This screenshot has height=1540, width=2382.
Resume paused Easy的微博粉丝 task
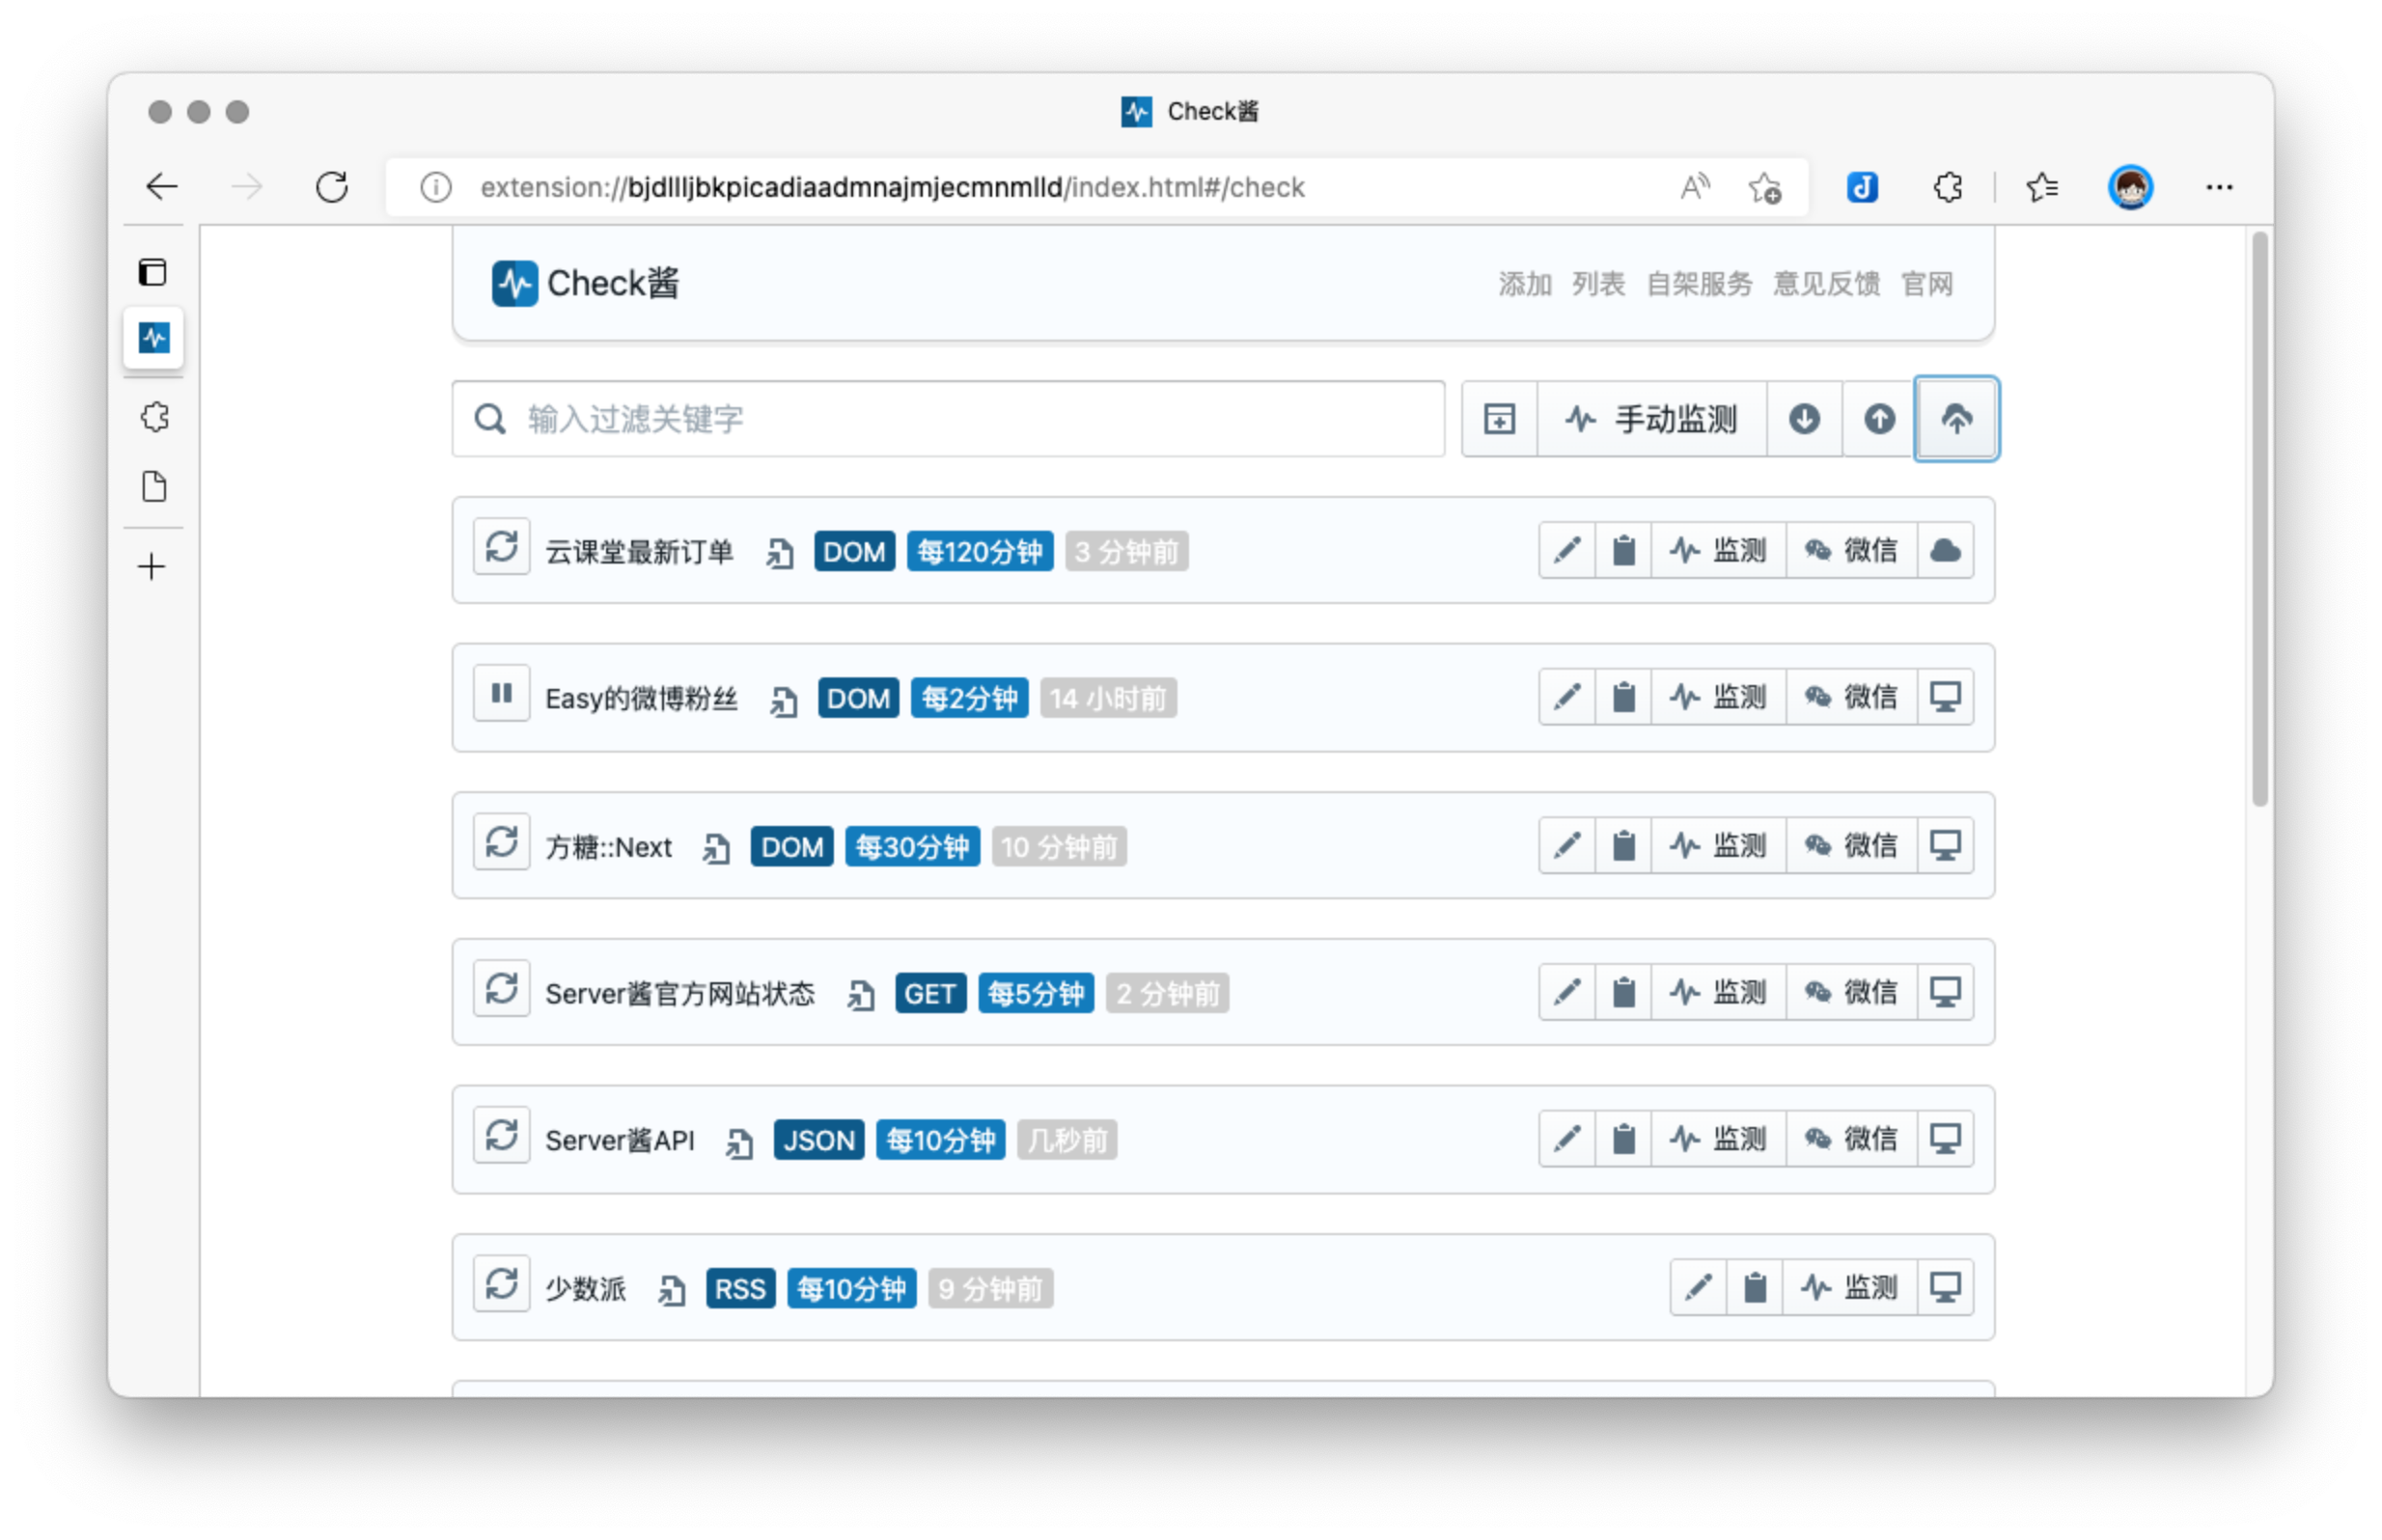[501, 693]
